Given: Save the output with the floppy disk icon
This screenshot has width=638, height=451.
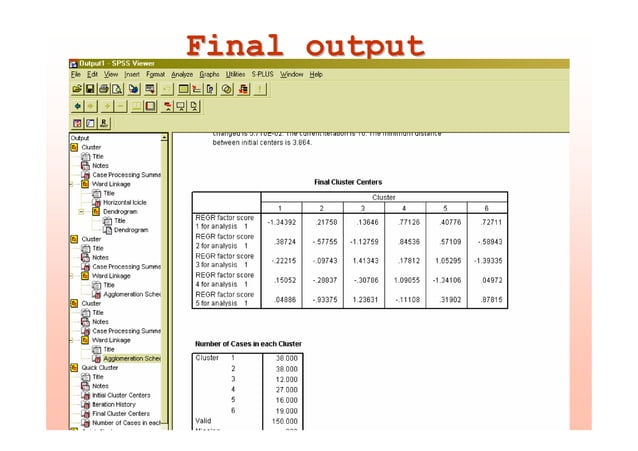Looking at the screenshot, I should (90, 89).
